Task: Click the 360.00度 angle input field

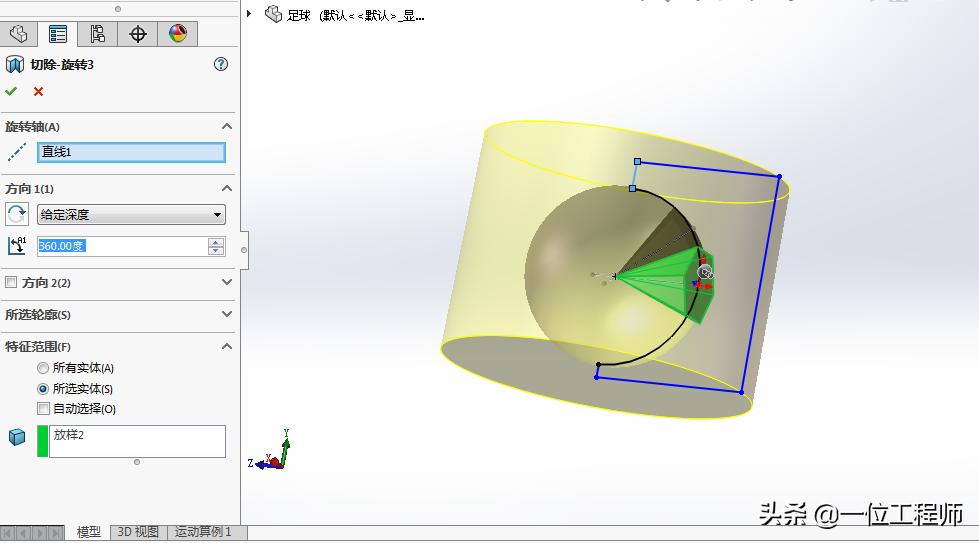Action: click(x=120, y=246)
